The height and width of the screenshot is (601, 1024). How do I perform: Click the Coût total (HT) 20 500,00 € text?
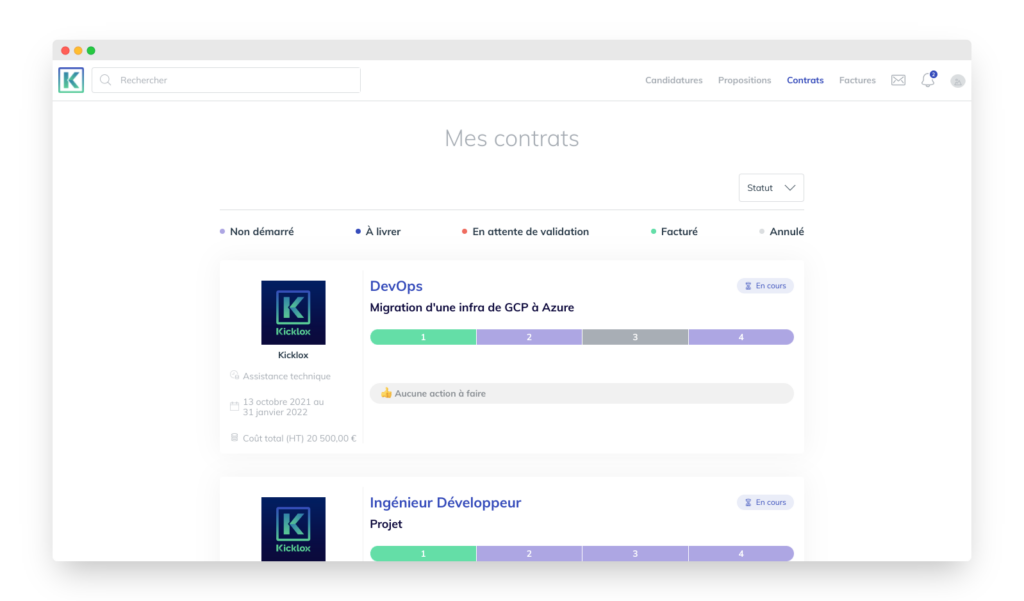(x=299, y=438)
